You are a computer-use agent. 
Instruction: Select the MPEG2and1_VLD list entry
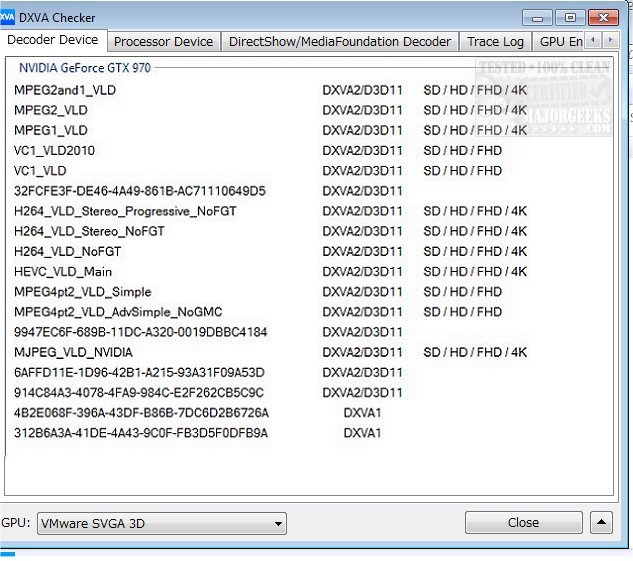[65, 90]
